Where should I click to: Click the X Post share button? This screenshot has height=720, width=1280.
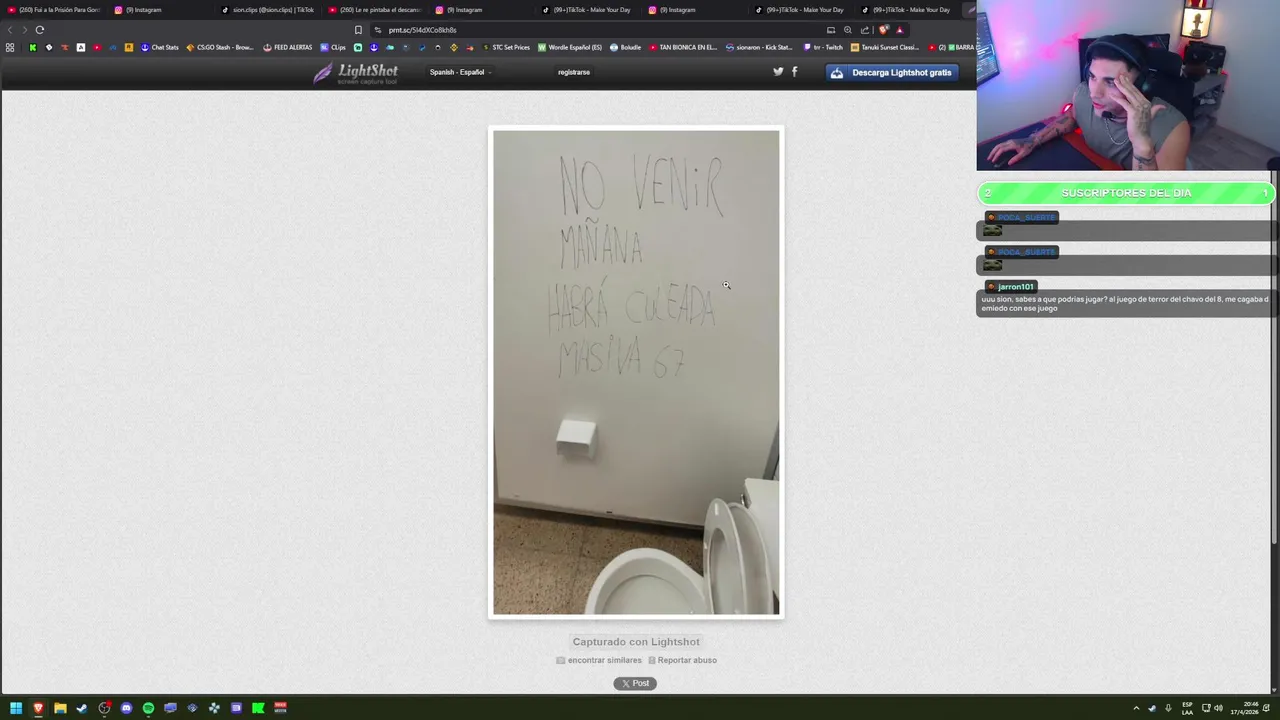coord(635,683)
